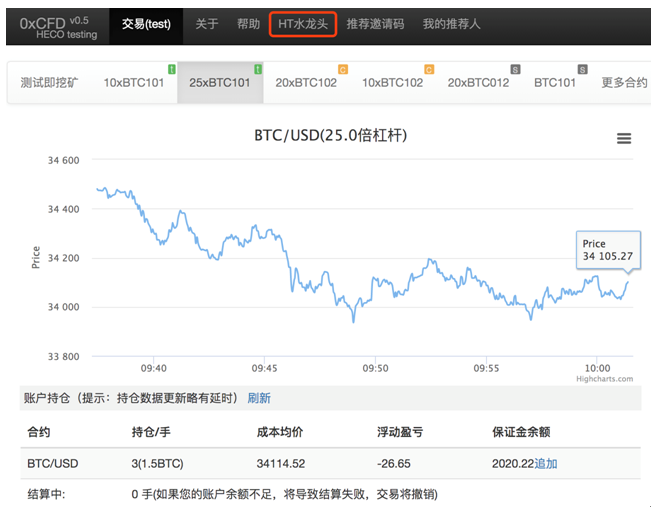
Task: Expand the 更多合约 contracts list
Action: pyautogui.click(x=624, y=83)
